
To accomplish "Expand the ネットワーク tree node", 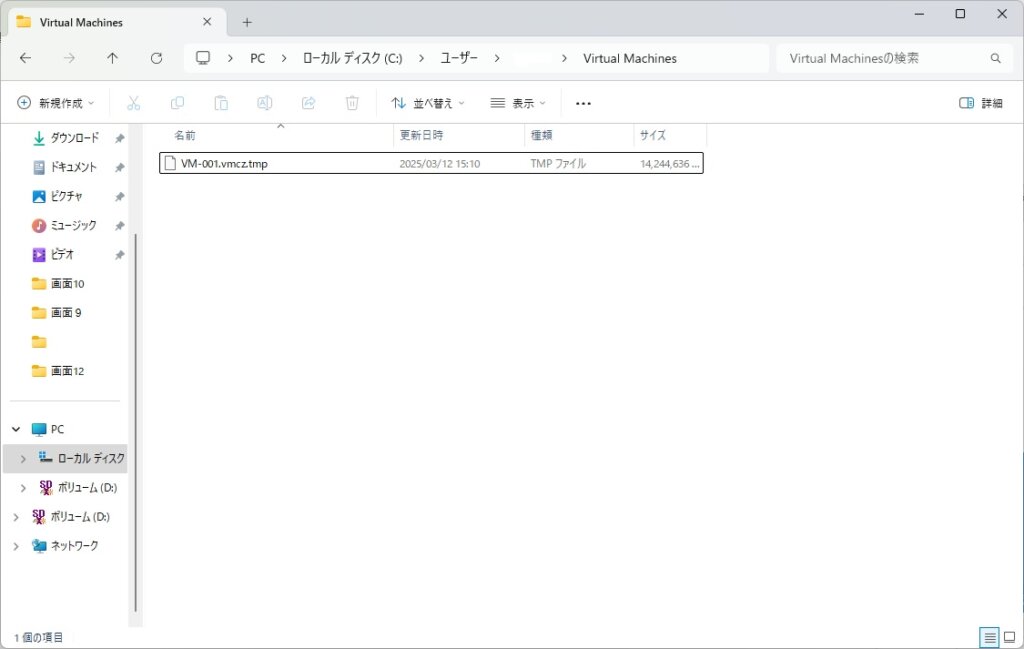I will pos(16,546).
